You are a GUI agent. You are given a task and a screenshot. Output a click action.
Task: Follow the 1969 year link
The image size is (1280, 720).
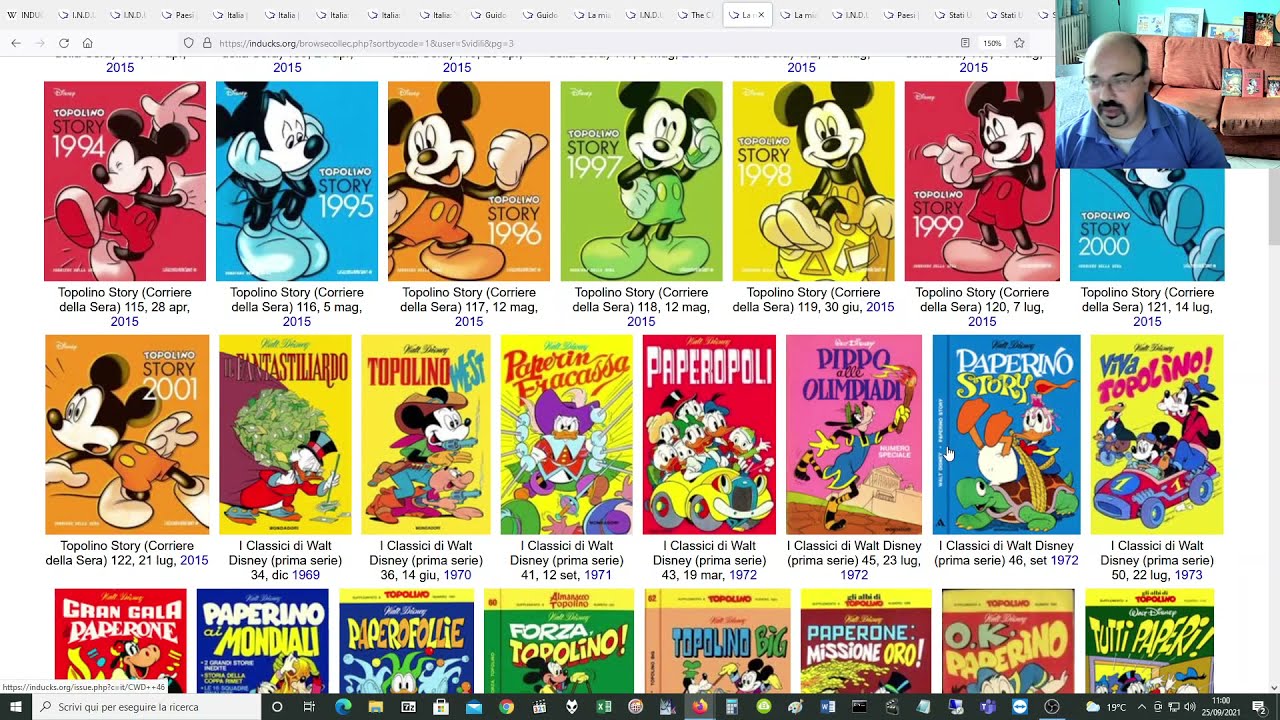(x=306, y=575)
